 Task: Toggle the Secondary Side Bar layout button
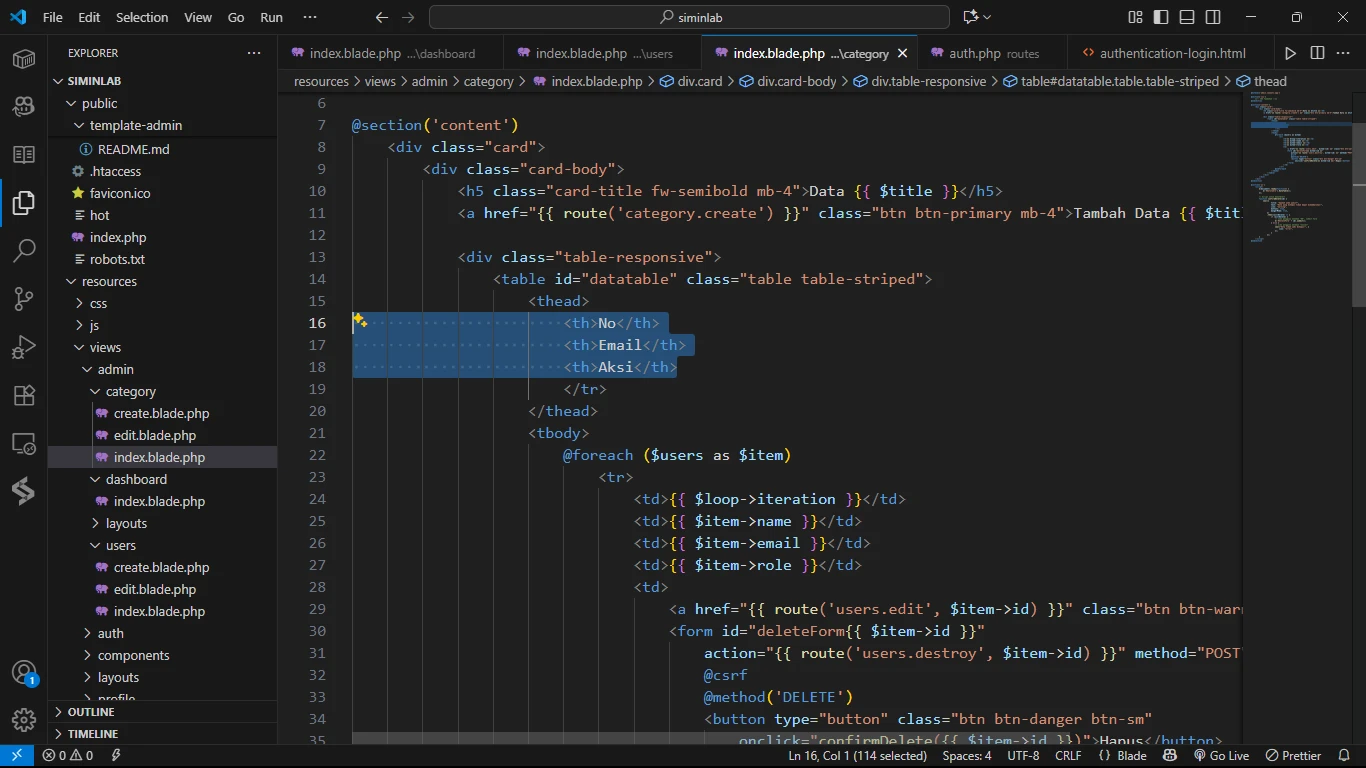click(1213, 17)
